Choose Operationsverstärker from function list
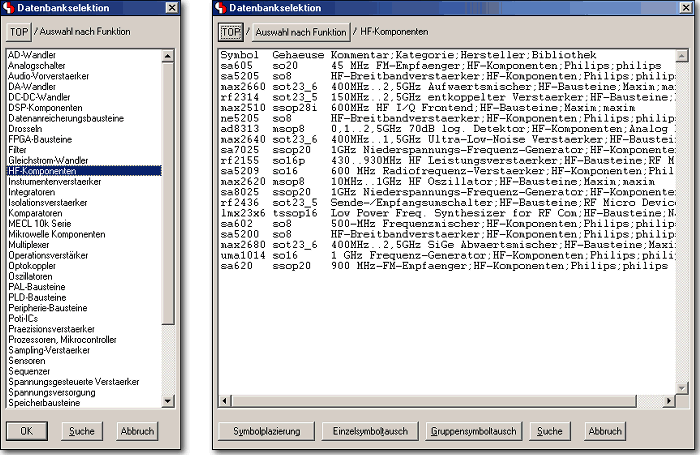 [x=50, y=254]
